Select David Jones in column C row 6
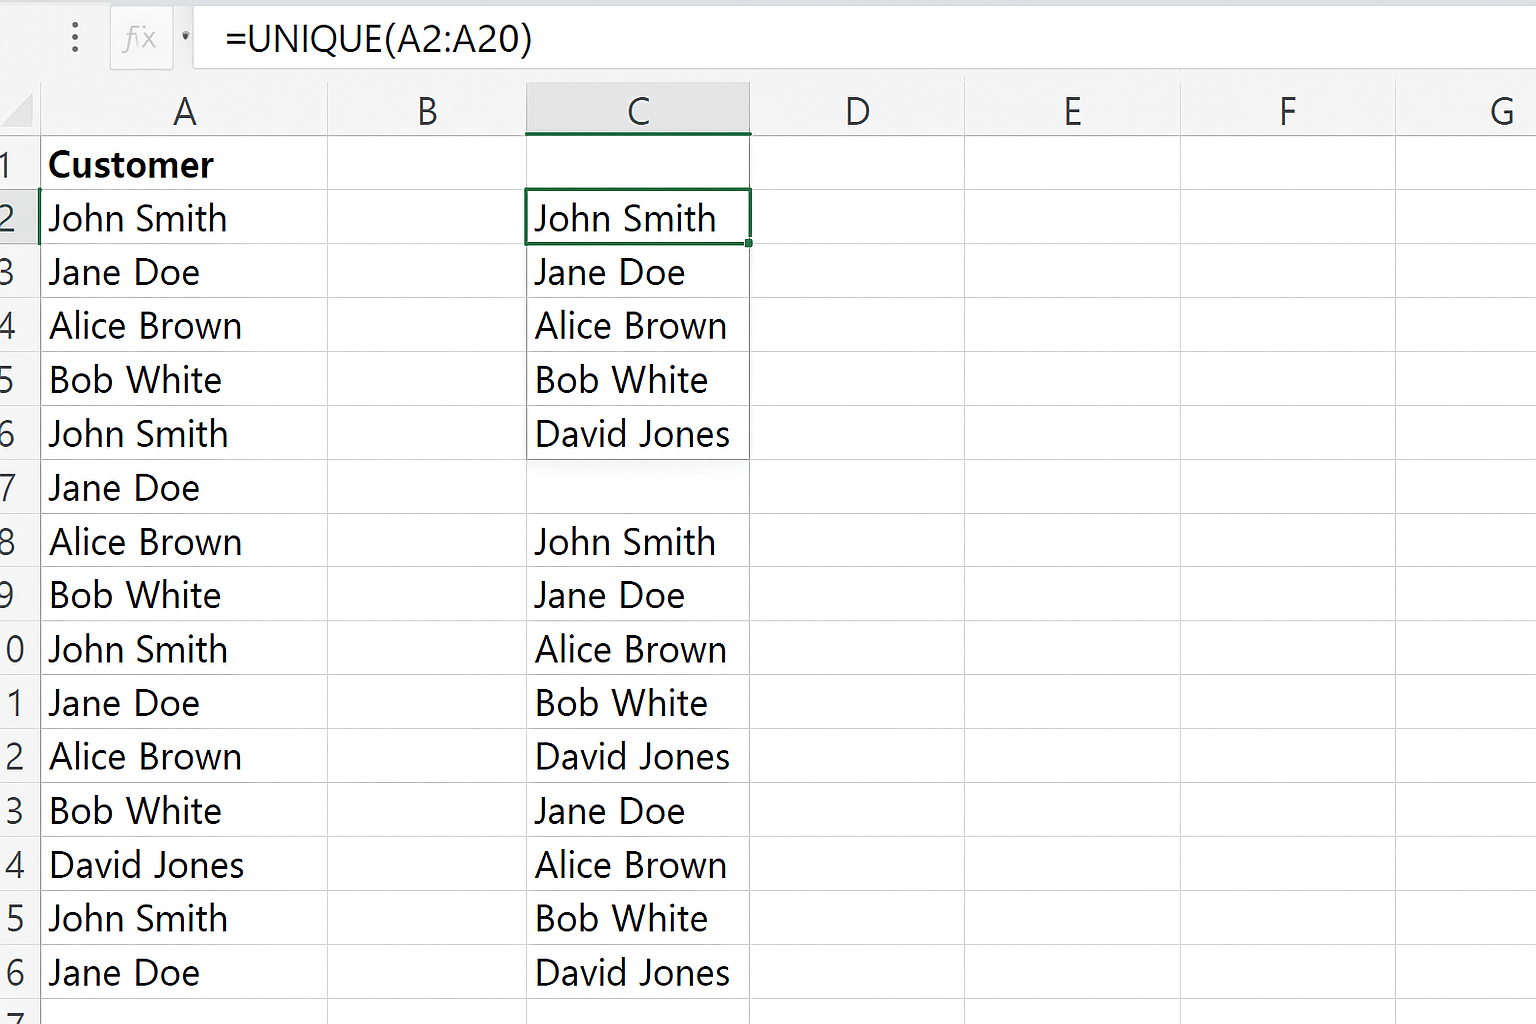 (x=638, y=433)
